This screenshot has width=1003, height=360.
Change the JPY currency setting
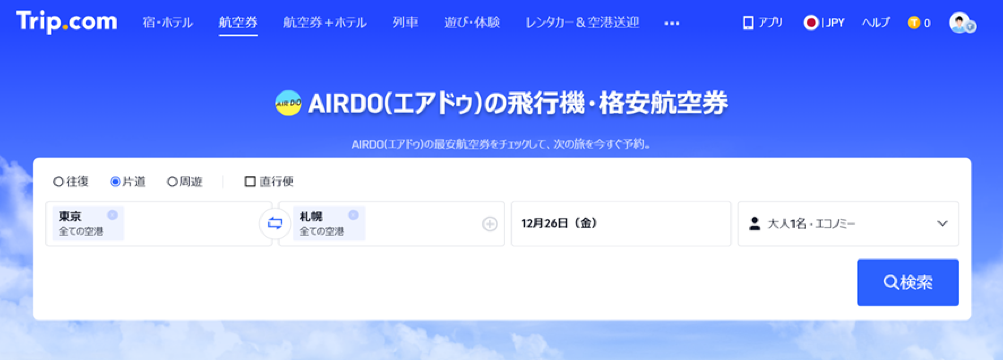point(834,23)
